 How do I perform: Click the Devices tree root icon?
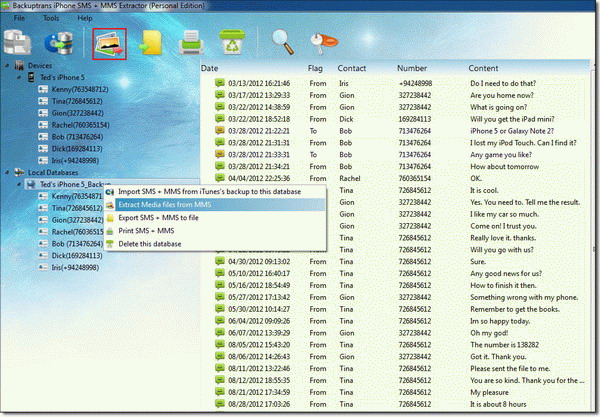[19, 65]
